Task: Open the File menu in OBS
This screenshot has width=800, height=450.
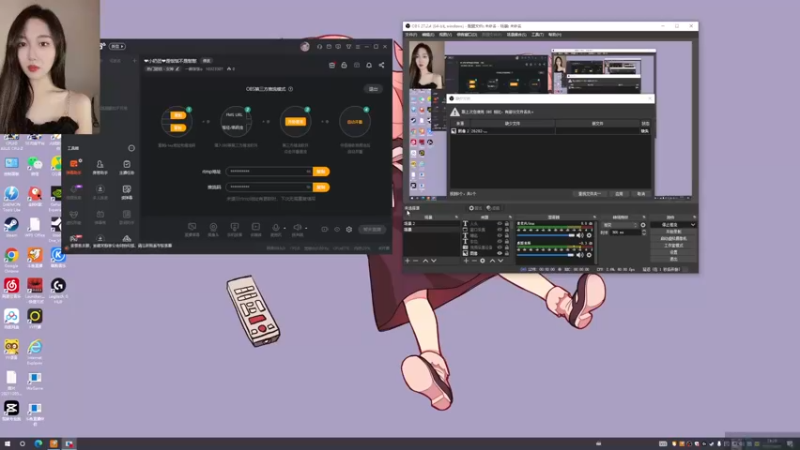Action: tap(411, 35)
